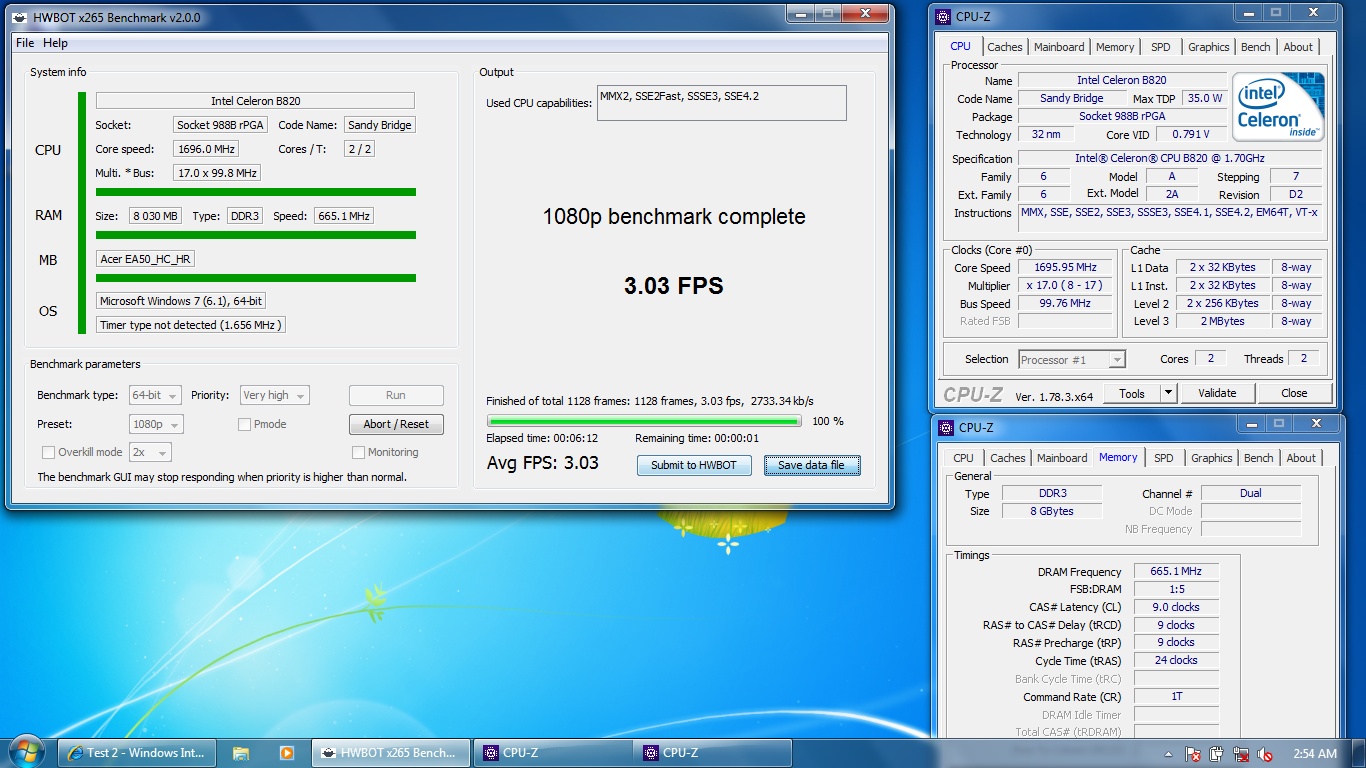This screenshot has height=768, width=1366.
Task: Click the bottom CPU-Z window title icon
Action: (x=945, y=427)
